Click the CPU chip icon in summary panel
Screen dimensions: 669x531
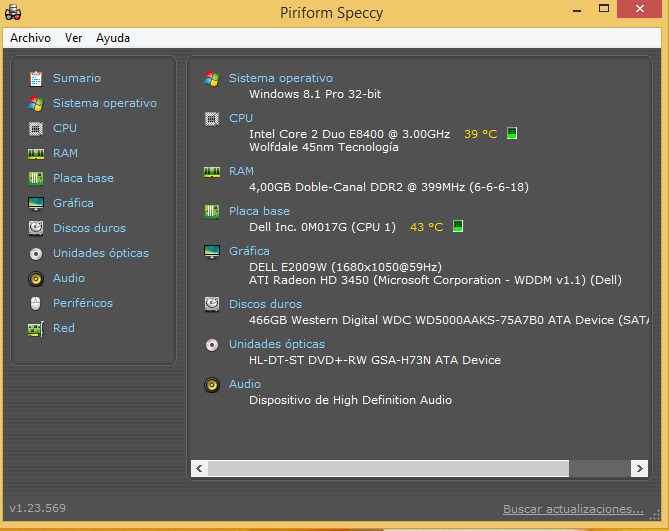[212, 119]
